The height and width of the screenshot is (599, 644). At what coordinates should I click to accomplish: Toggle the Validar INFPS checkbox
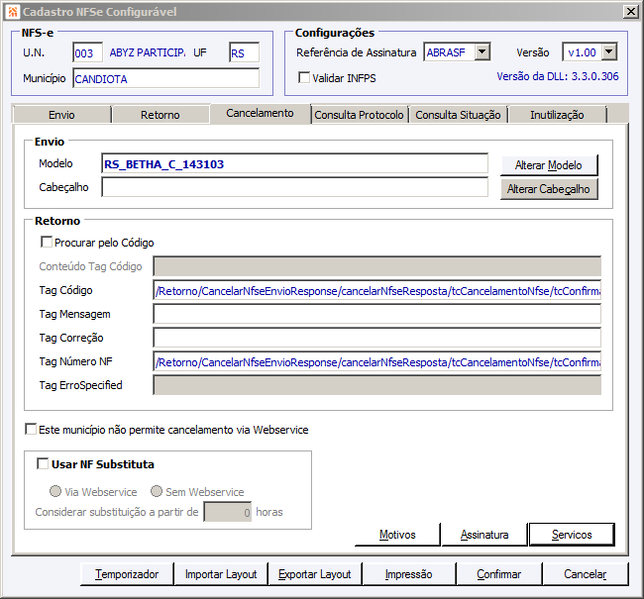(x=304, y=77)
